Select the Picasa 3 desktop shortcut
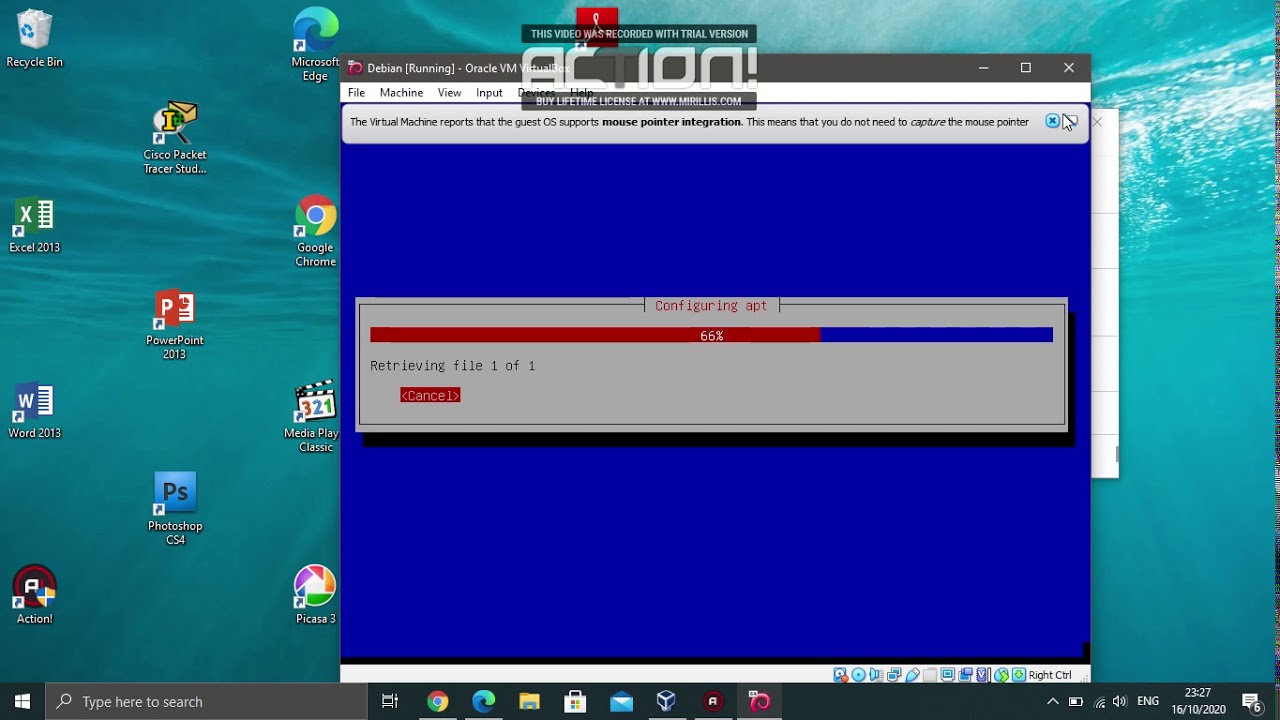The image size is (1280, 720). point(315,596)
